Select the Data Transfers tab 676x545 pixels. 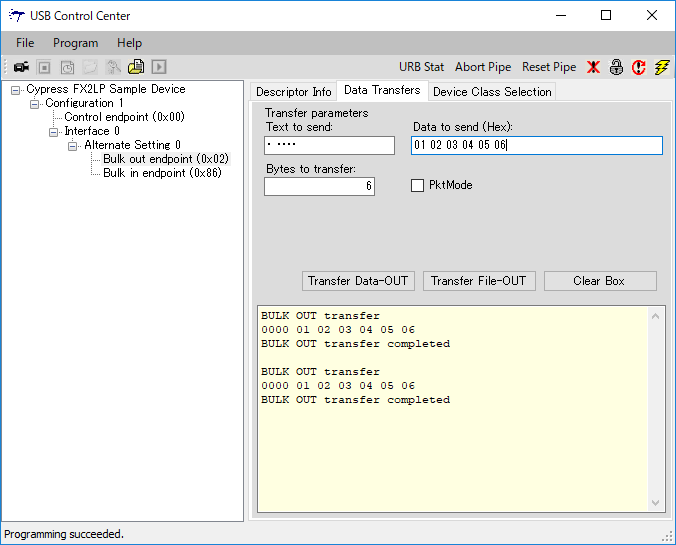tap(382, 90)
